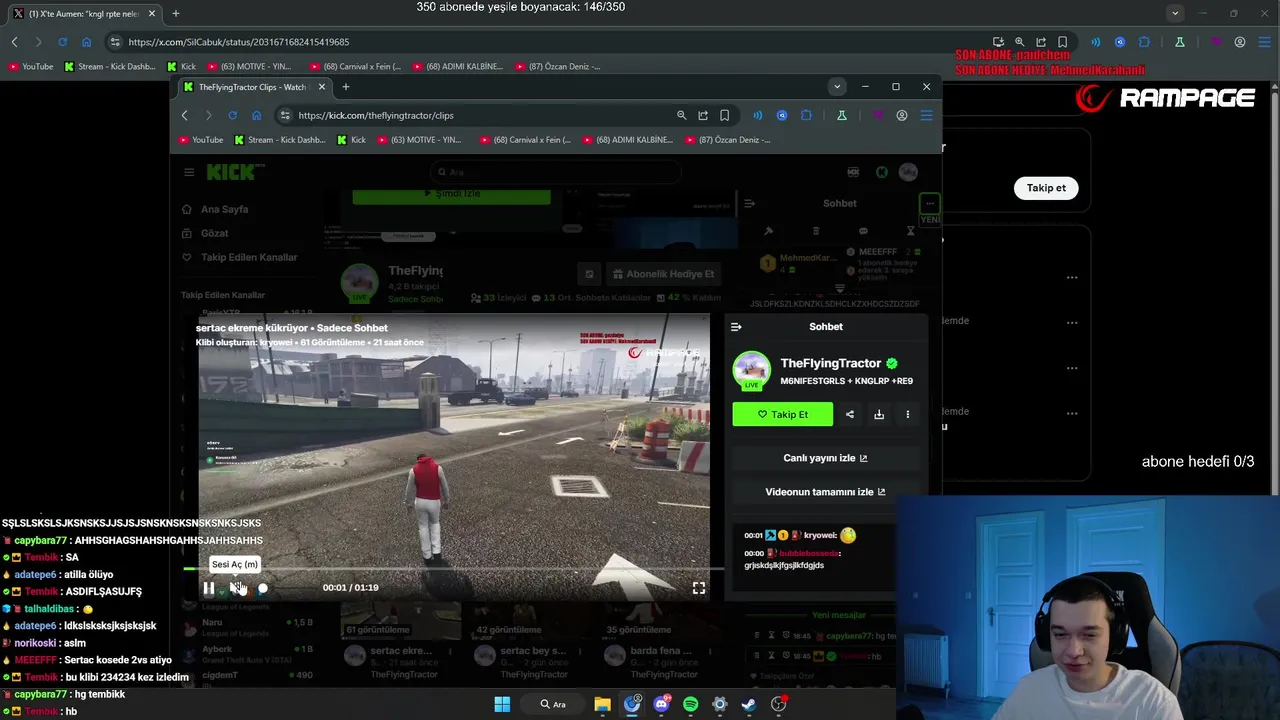Image resolution: width=1280 pixels, height=720 pixels.
Task: Open the Kick window browser menu
Action: (926, 115)
